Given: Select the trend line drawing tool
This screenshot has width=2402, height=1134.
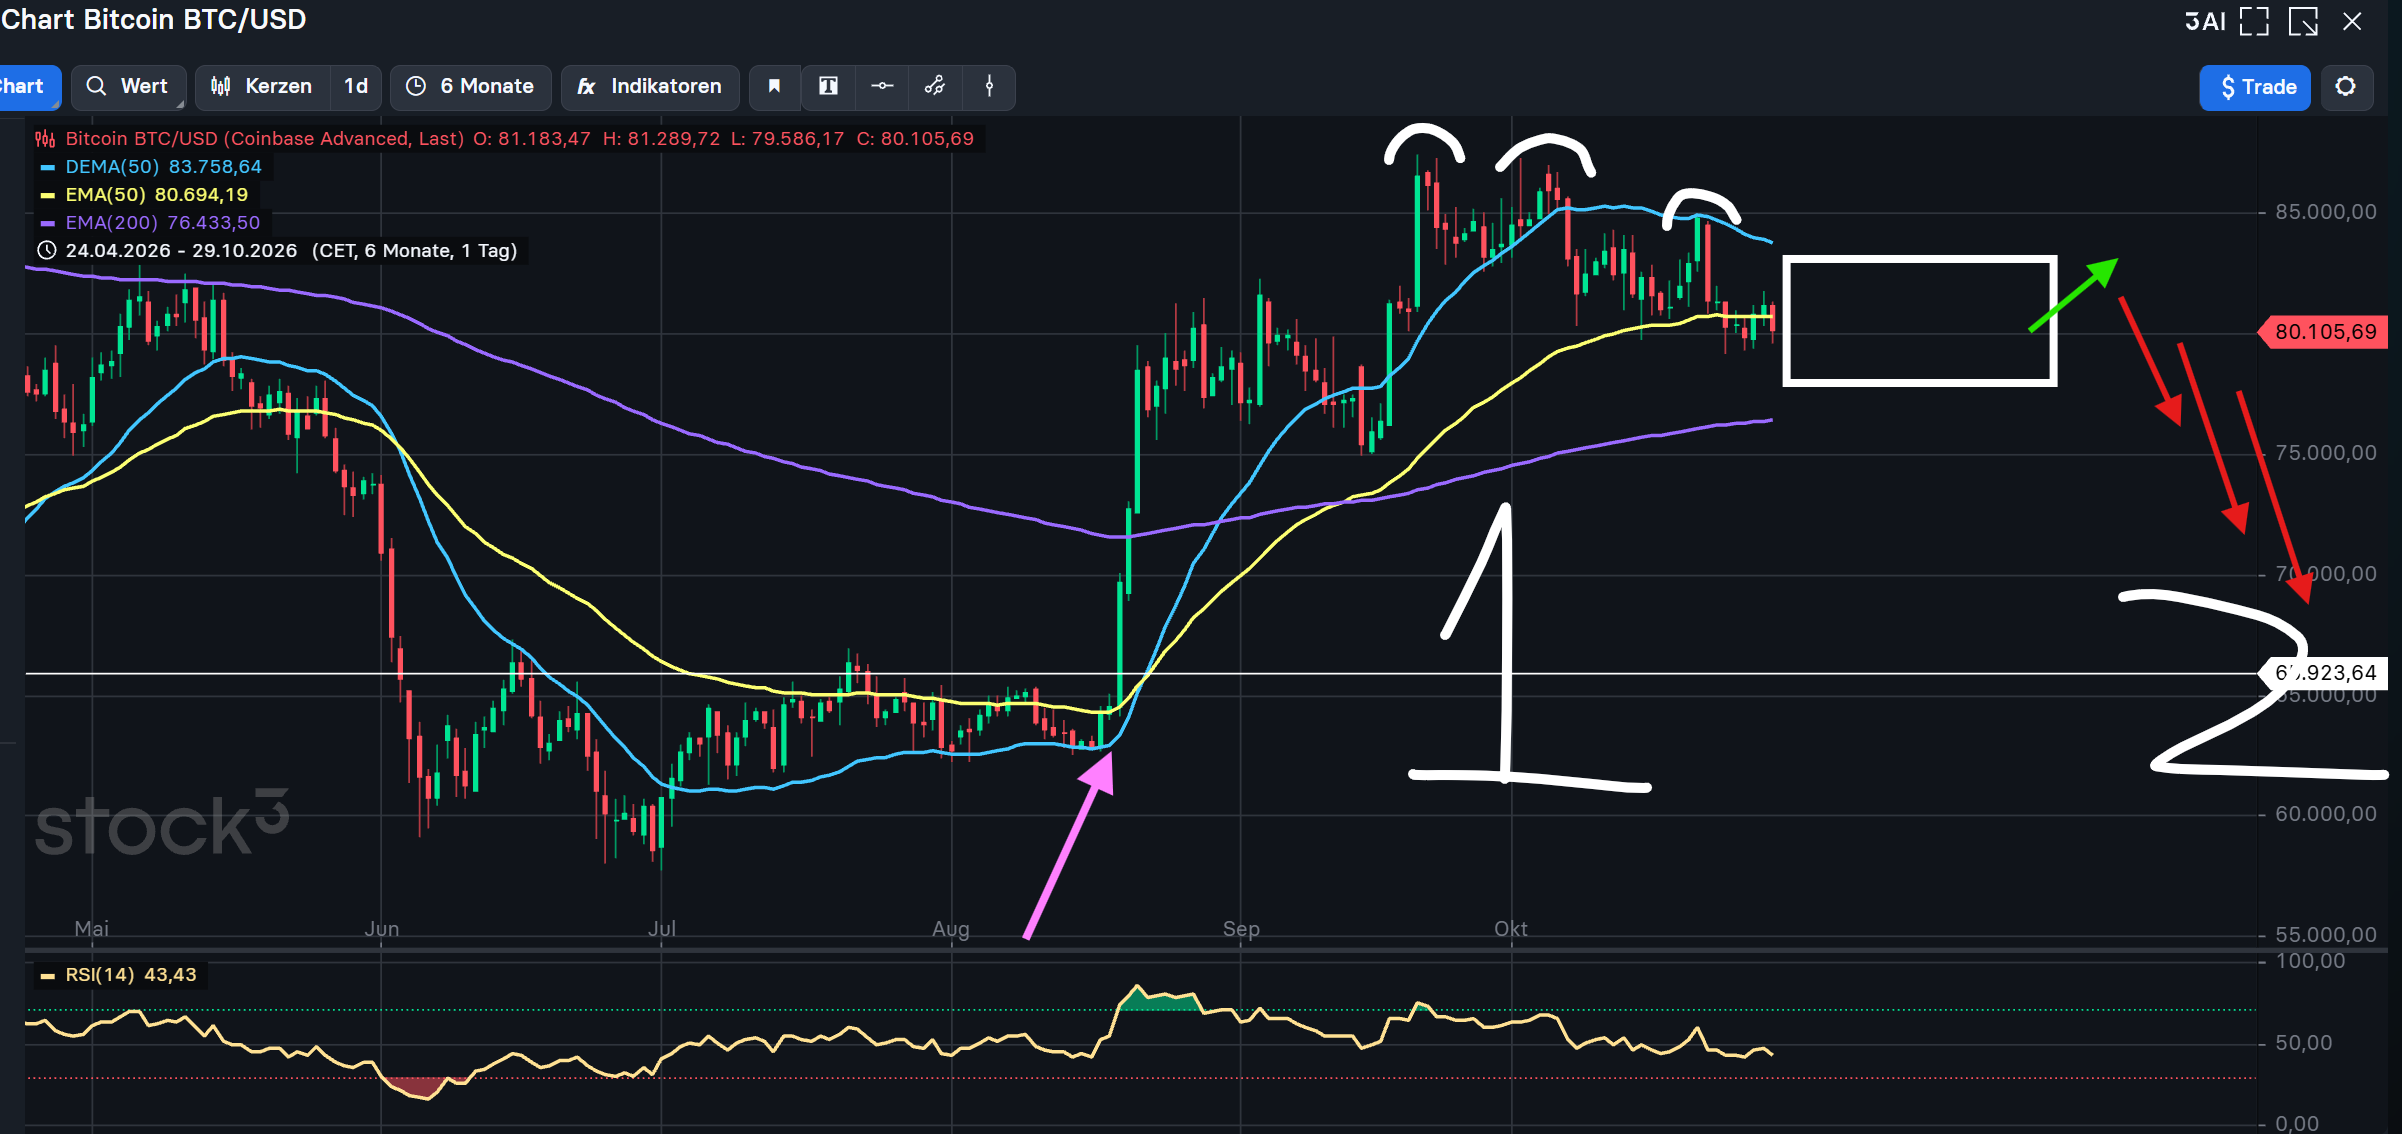Looking at the screenshot, I should [935, 87].
